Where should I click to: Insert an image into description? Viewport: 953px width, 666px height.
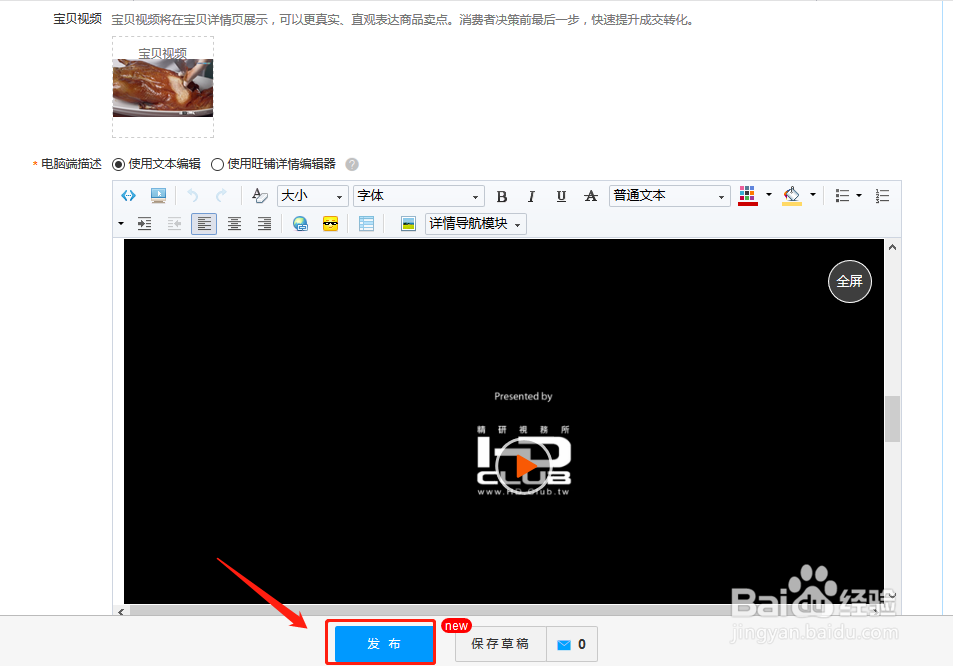[x=408, y=224]
